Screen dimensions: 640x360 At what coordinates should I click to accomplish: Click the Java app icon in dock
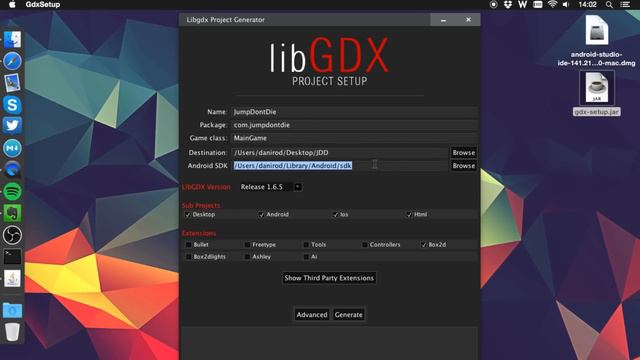pos(12,278)
